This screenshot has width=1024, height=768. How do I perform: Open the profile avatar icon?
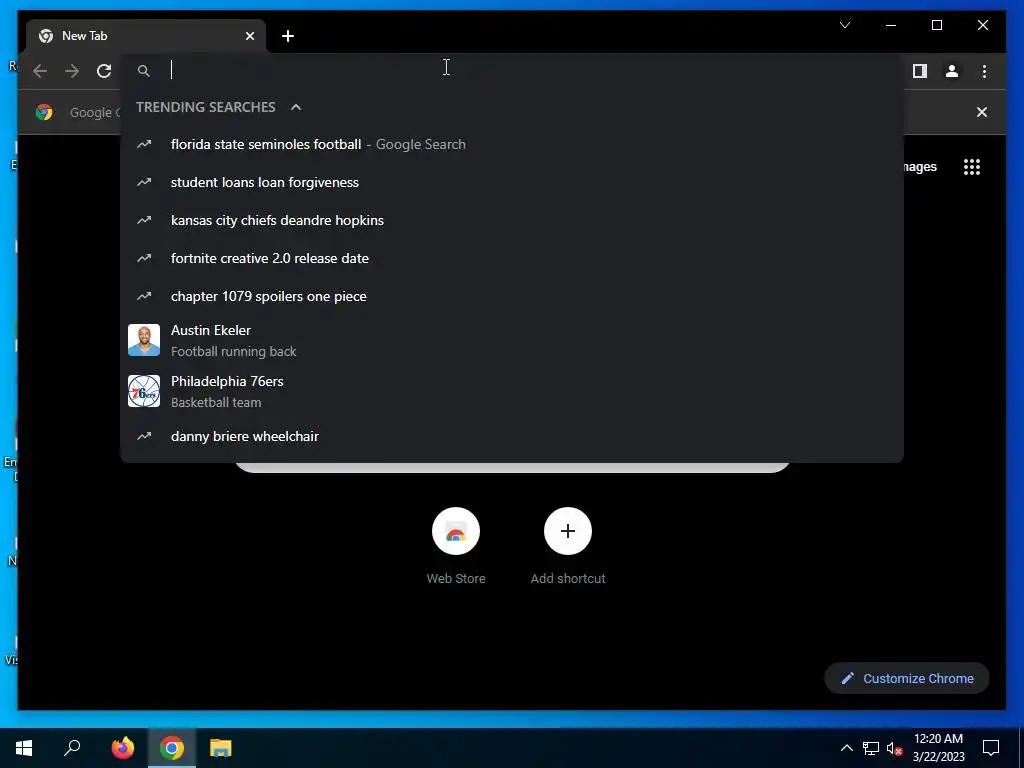click(952, 71)
